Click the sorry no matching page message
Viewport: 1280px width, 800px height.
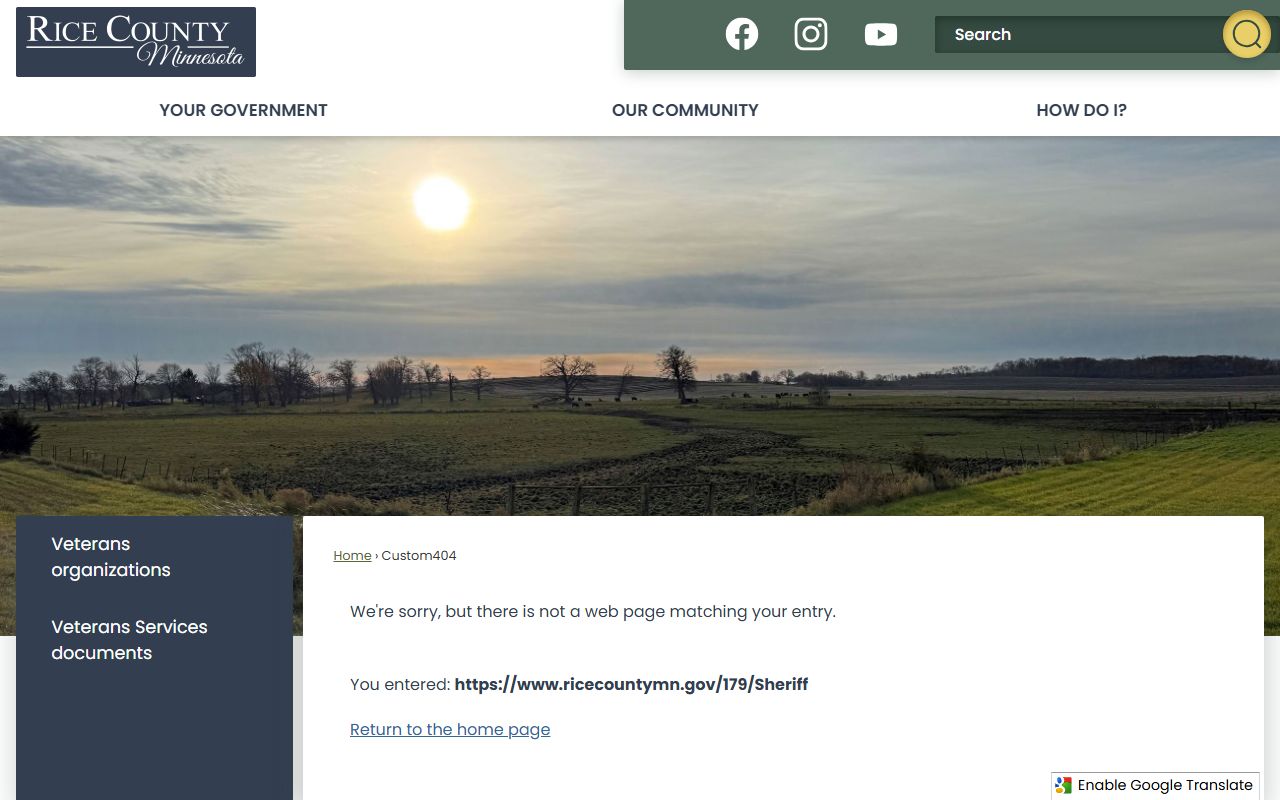(x=593, y=612)
